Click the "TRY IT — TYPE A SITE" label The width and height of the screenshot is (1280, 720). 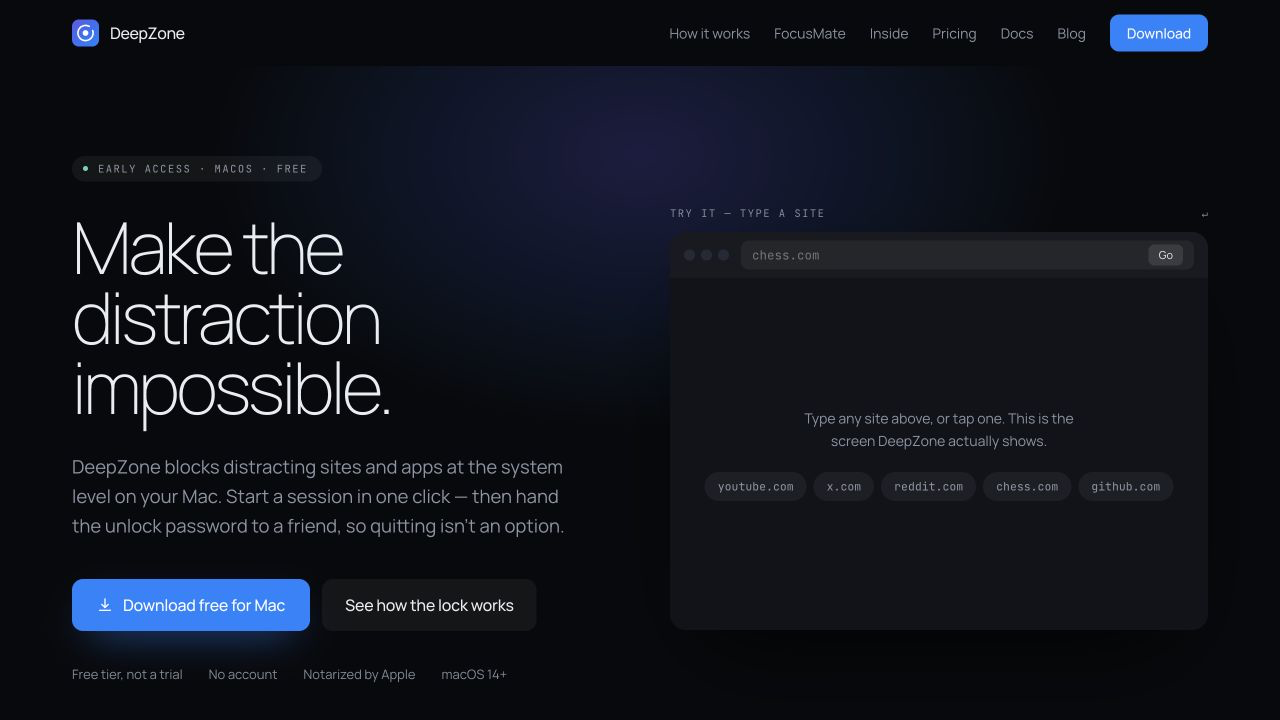(747, 213)
